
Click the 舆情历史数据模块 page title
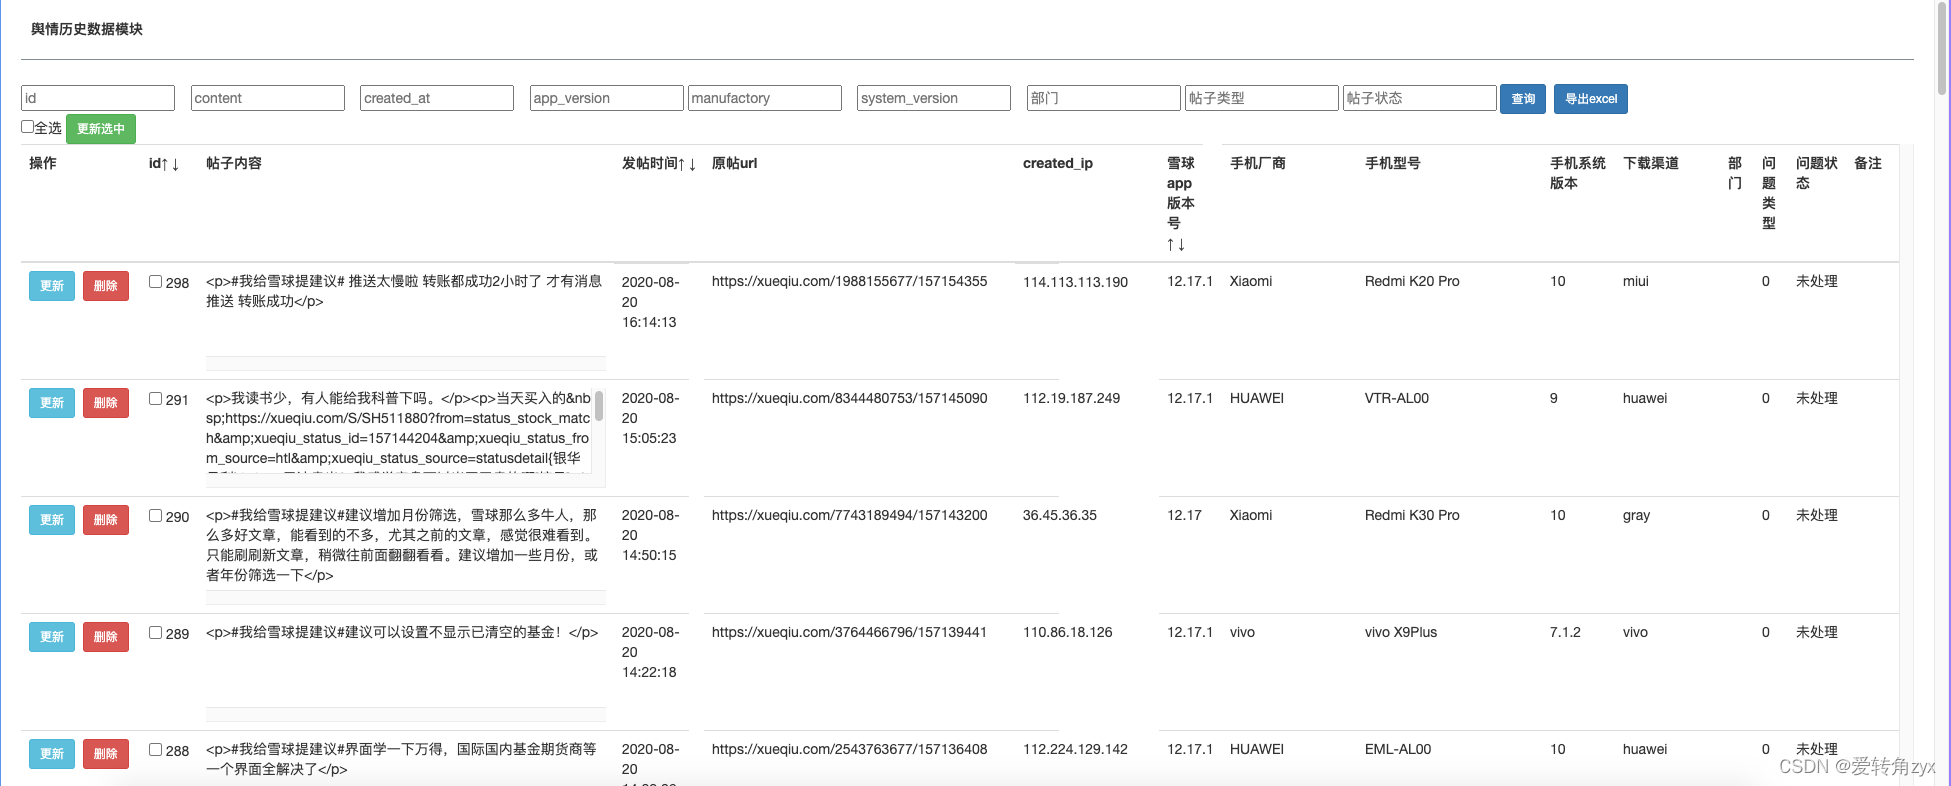(87, 30)
